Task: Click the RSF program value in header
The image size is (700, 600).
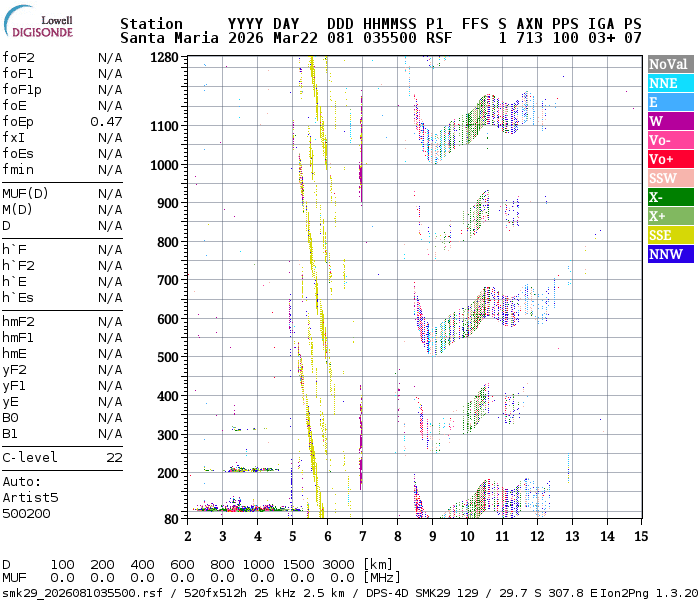Action: (439, 38)
